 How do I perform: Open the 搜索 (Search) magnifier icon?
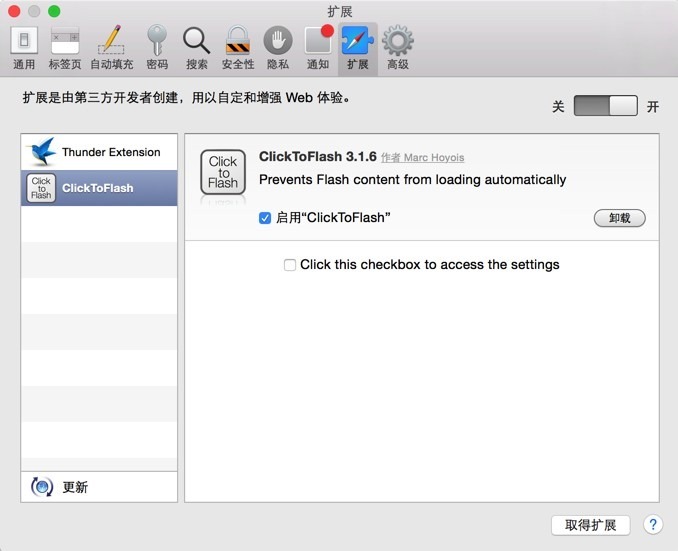[x=197, y=41]
